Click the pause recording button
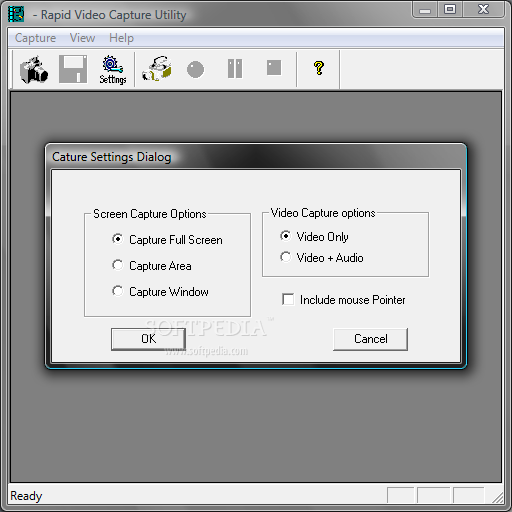Screen dimensions: 512x512 pos(235,69)
